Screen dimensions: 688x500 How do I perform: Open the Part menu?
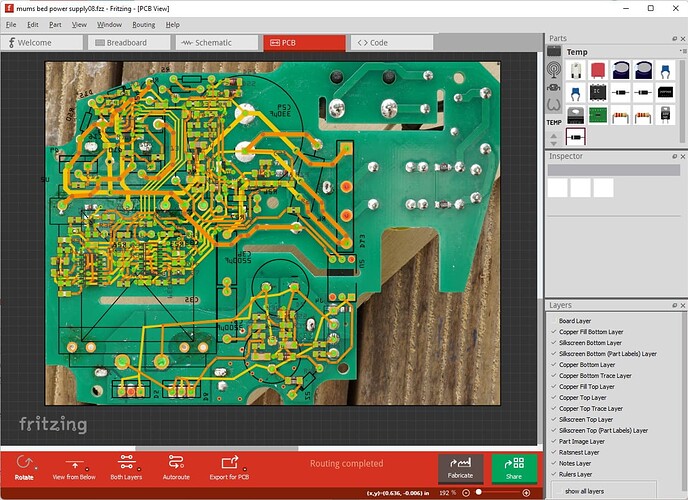point(55,25)
